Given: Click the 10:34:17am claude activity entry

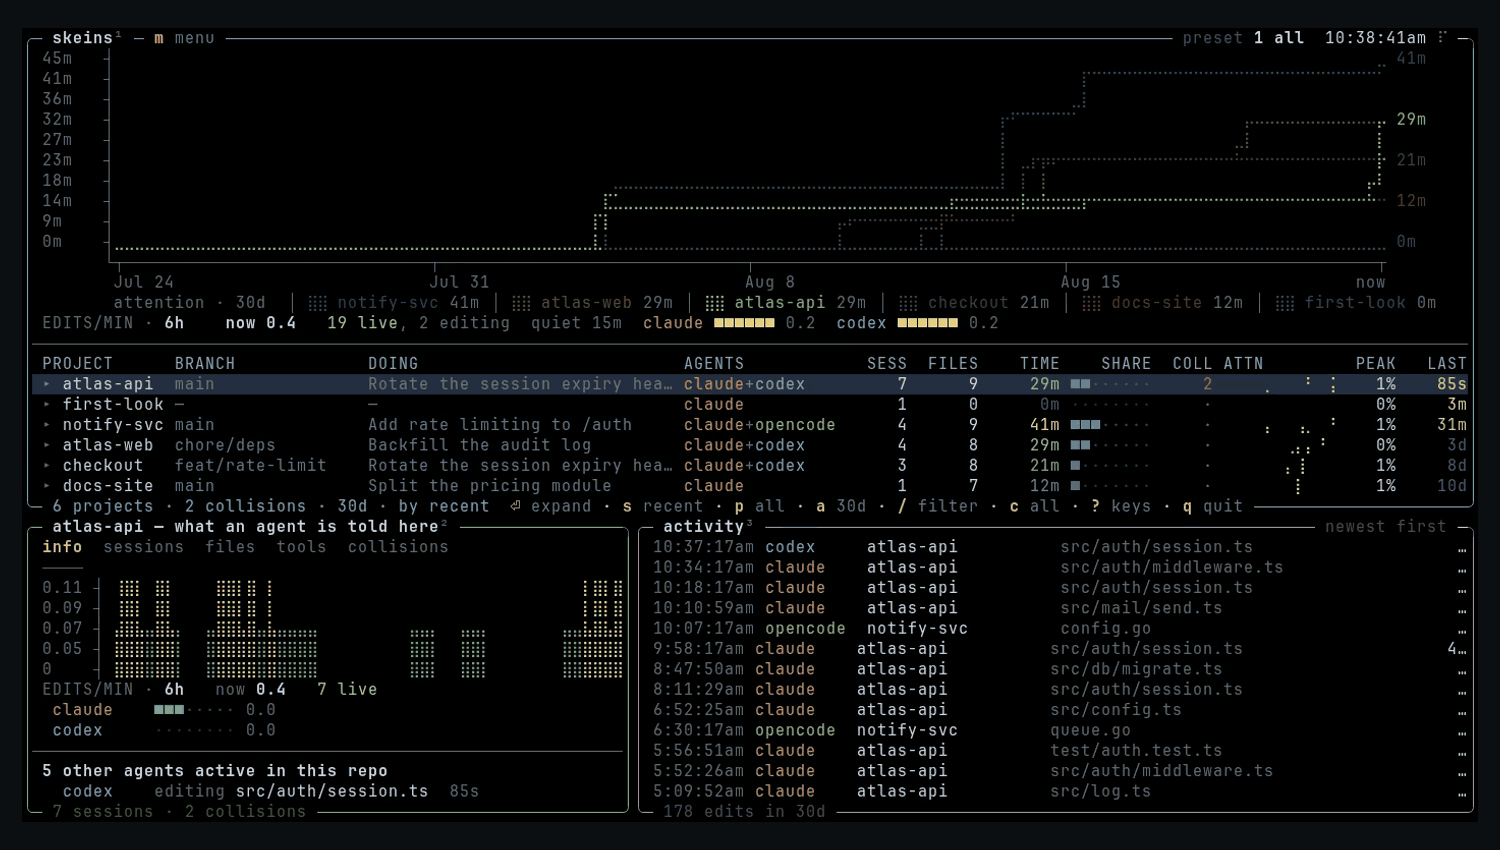Looking at the screenshot, I should point(1060,567).
